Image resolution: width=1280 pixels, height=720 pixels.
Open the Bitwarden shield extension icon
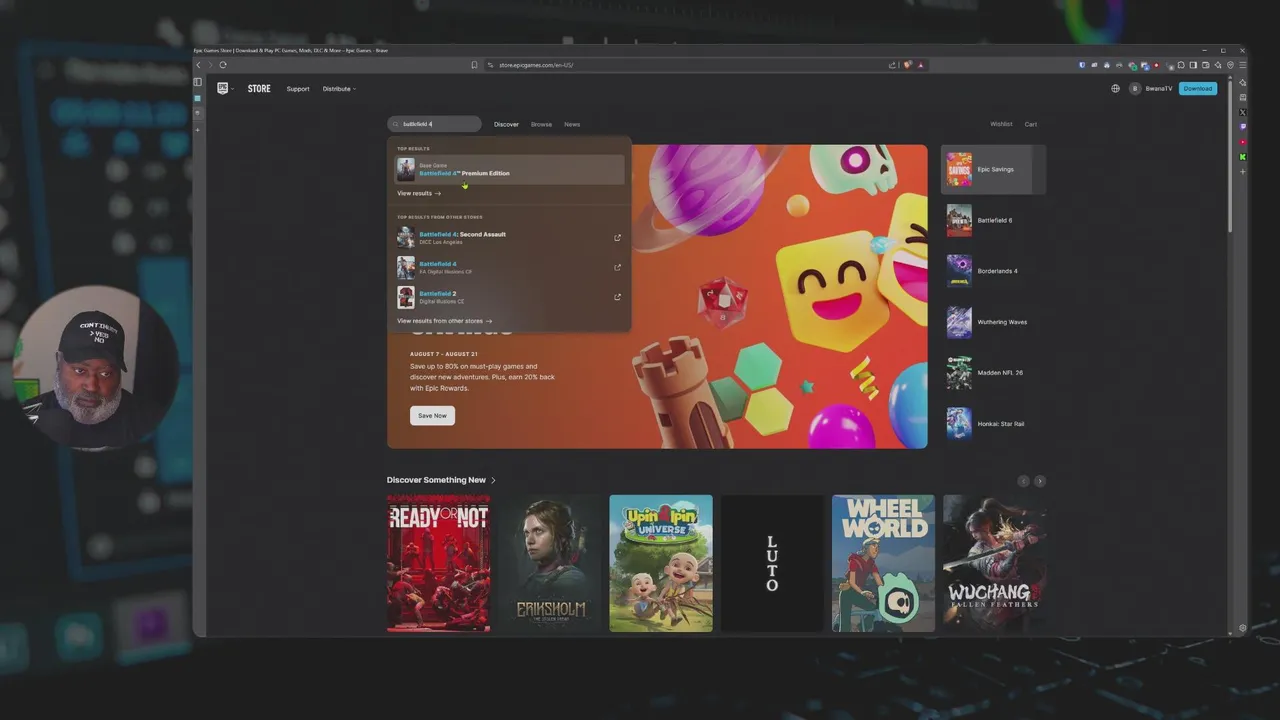(x=1082, y=65)
